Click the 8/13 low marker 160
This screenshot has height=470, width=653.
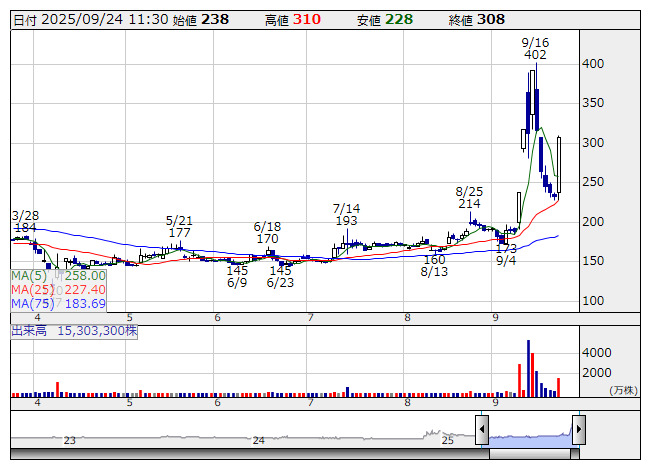point(434,259)
